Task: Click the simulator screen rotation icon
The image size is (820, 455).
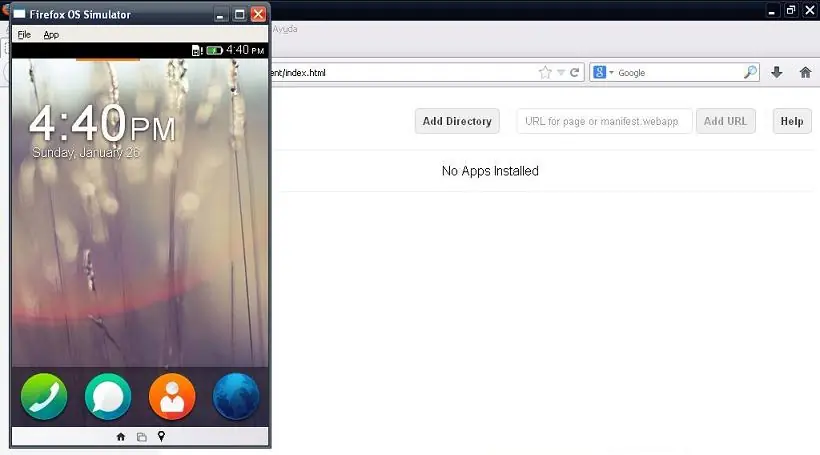Action: click(141, 437)
